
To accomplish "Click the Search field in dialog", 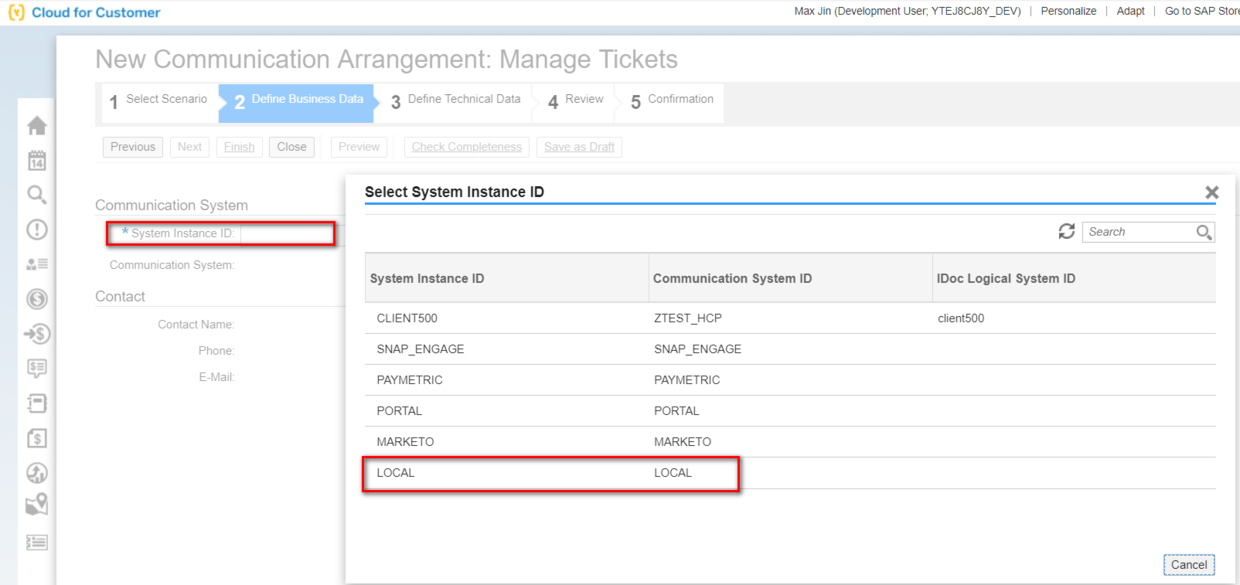I will point(1139,232).
